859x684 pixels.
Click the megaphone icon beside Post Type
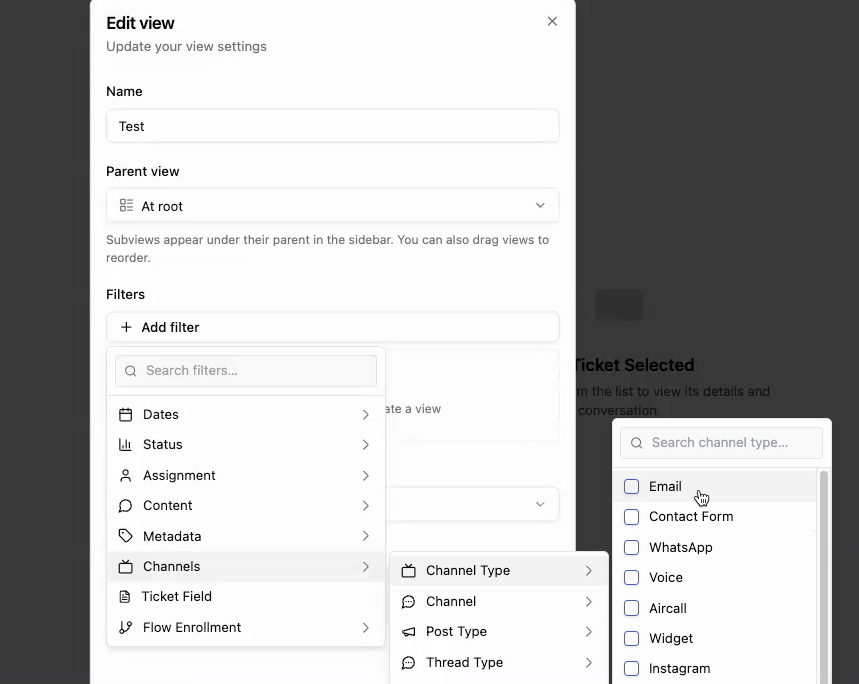tap(408, 632)
